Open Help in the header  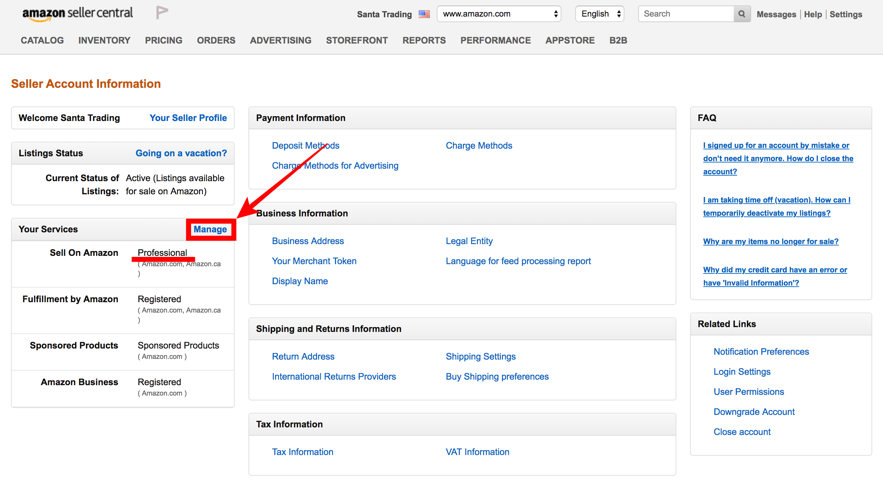(813, 14)
